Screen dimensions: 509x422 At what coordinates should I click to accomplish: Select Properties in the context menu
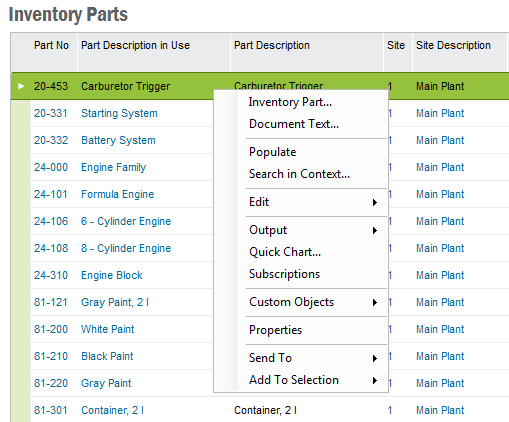[x=275, y=330]
